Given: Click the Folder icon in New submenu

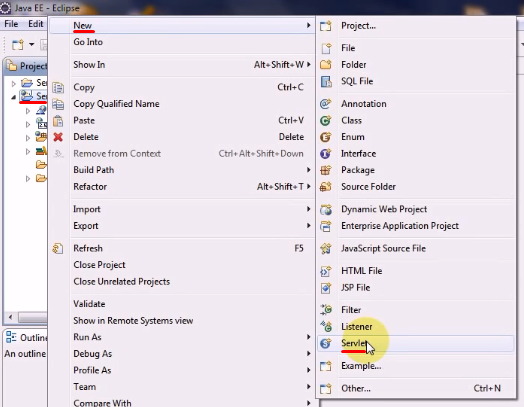Looking at the screenshot, I should click(326, 64).
